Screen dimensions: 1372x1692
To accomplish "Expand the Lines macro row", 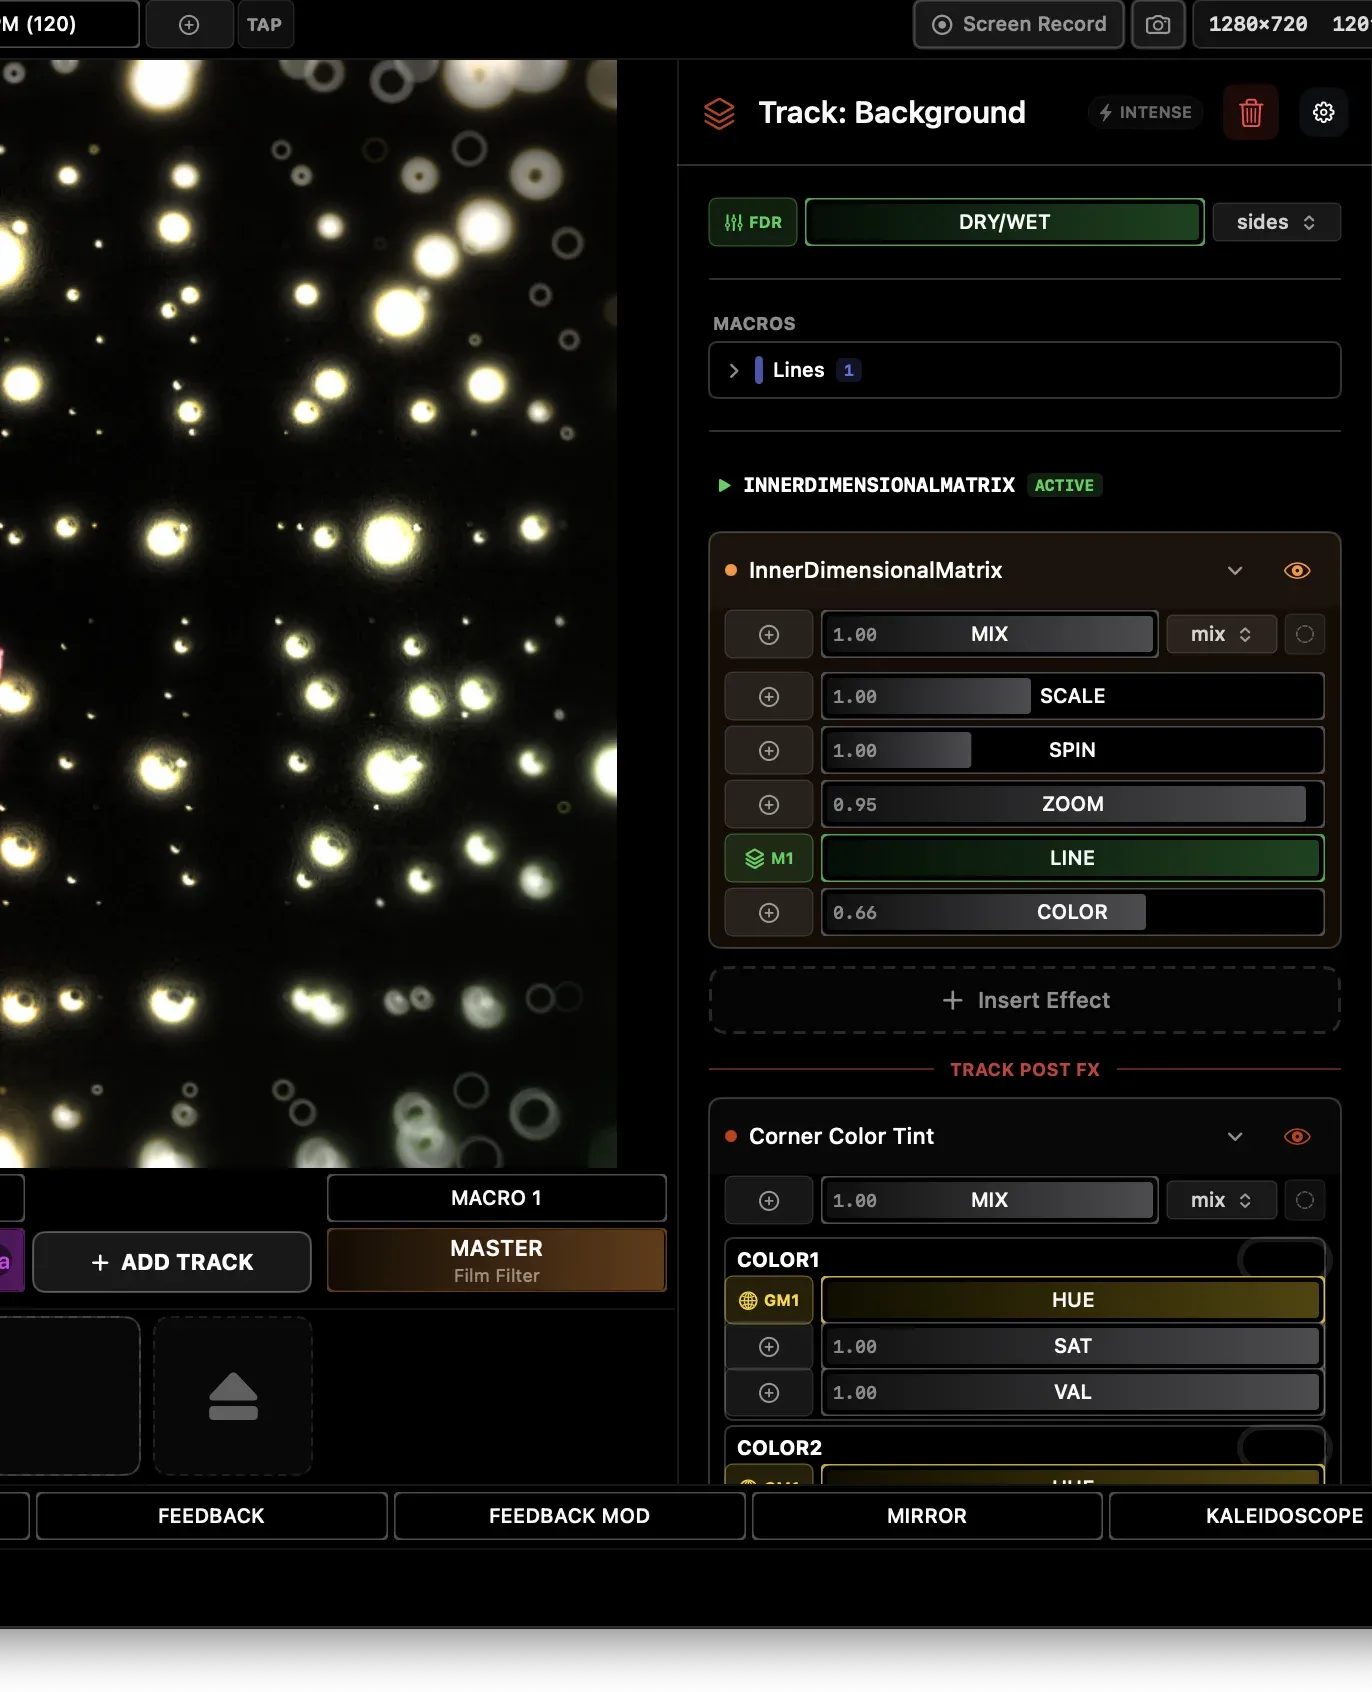I will coord(1024,370).
